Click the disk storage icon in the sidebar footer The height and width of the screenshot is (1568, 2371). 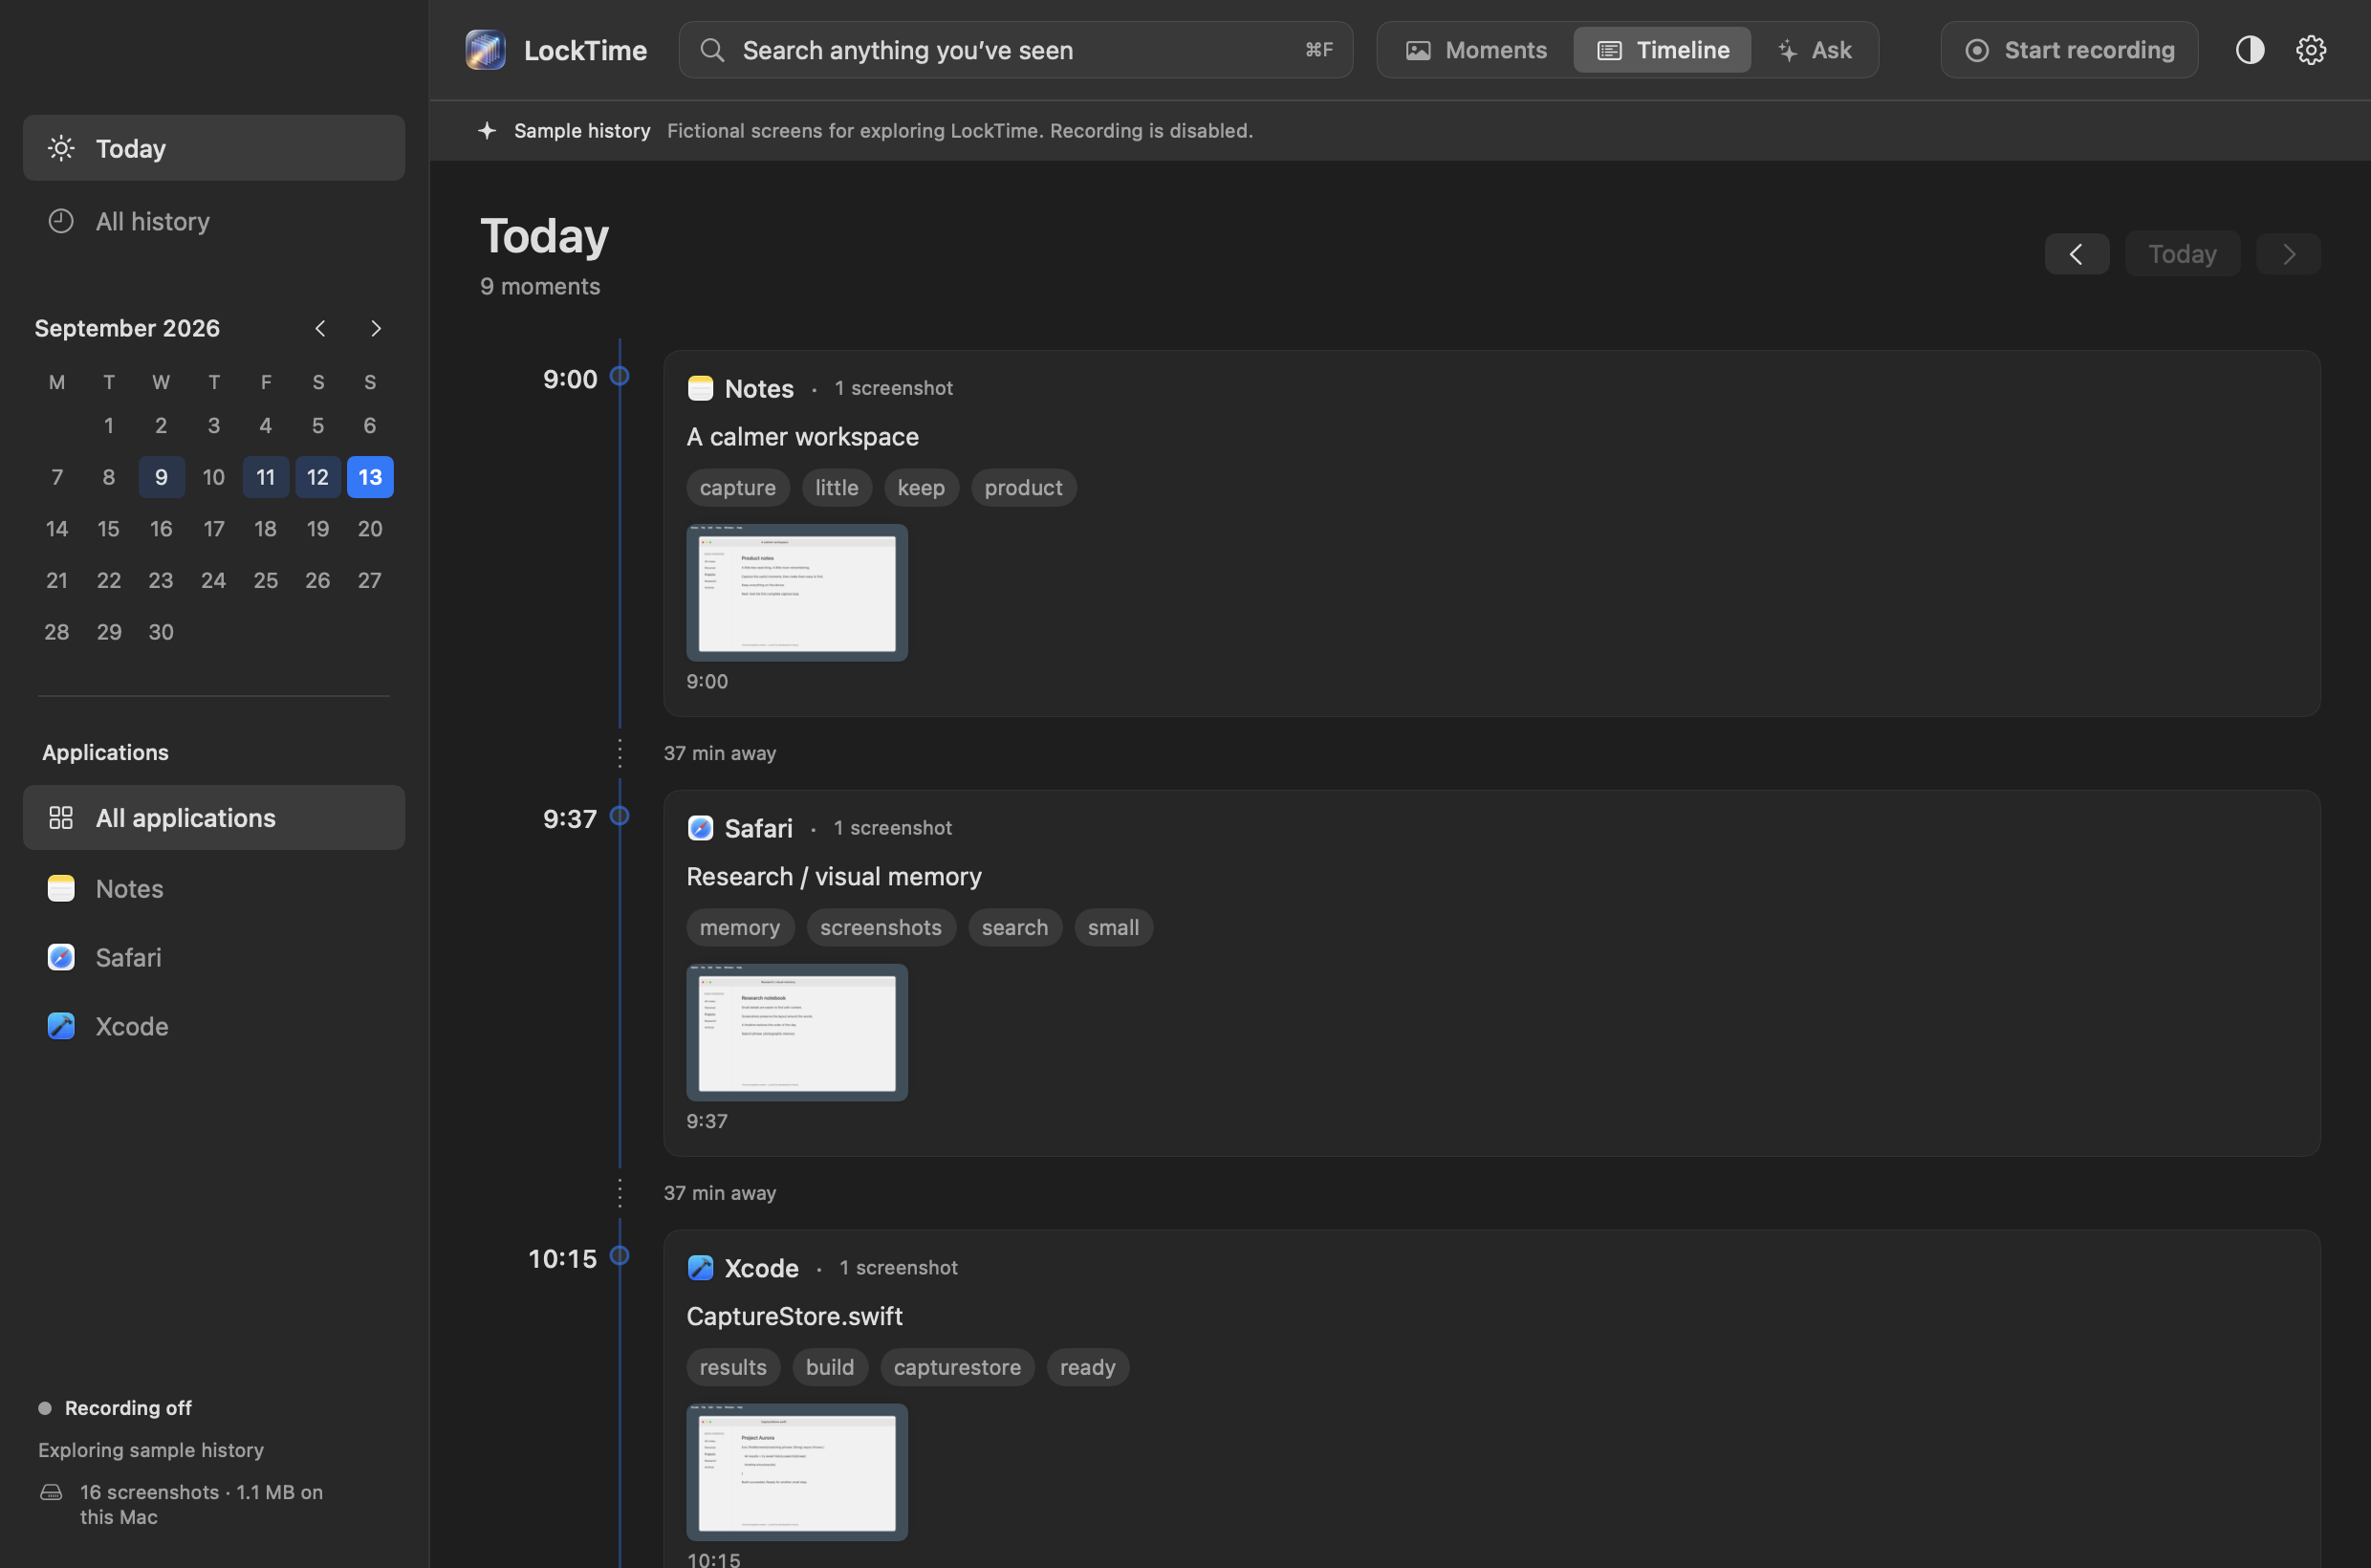tap(51, 1492)
